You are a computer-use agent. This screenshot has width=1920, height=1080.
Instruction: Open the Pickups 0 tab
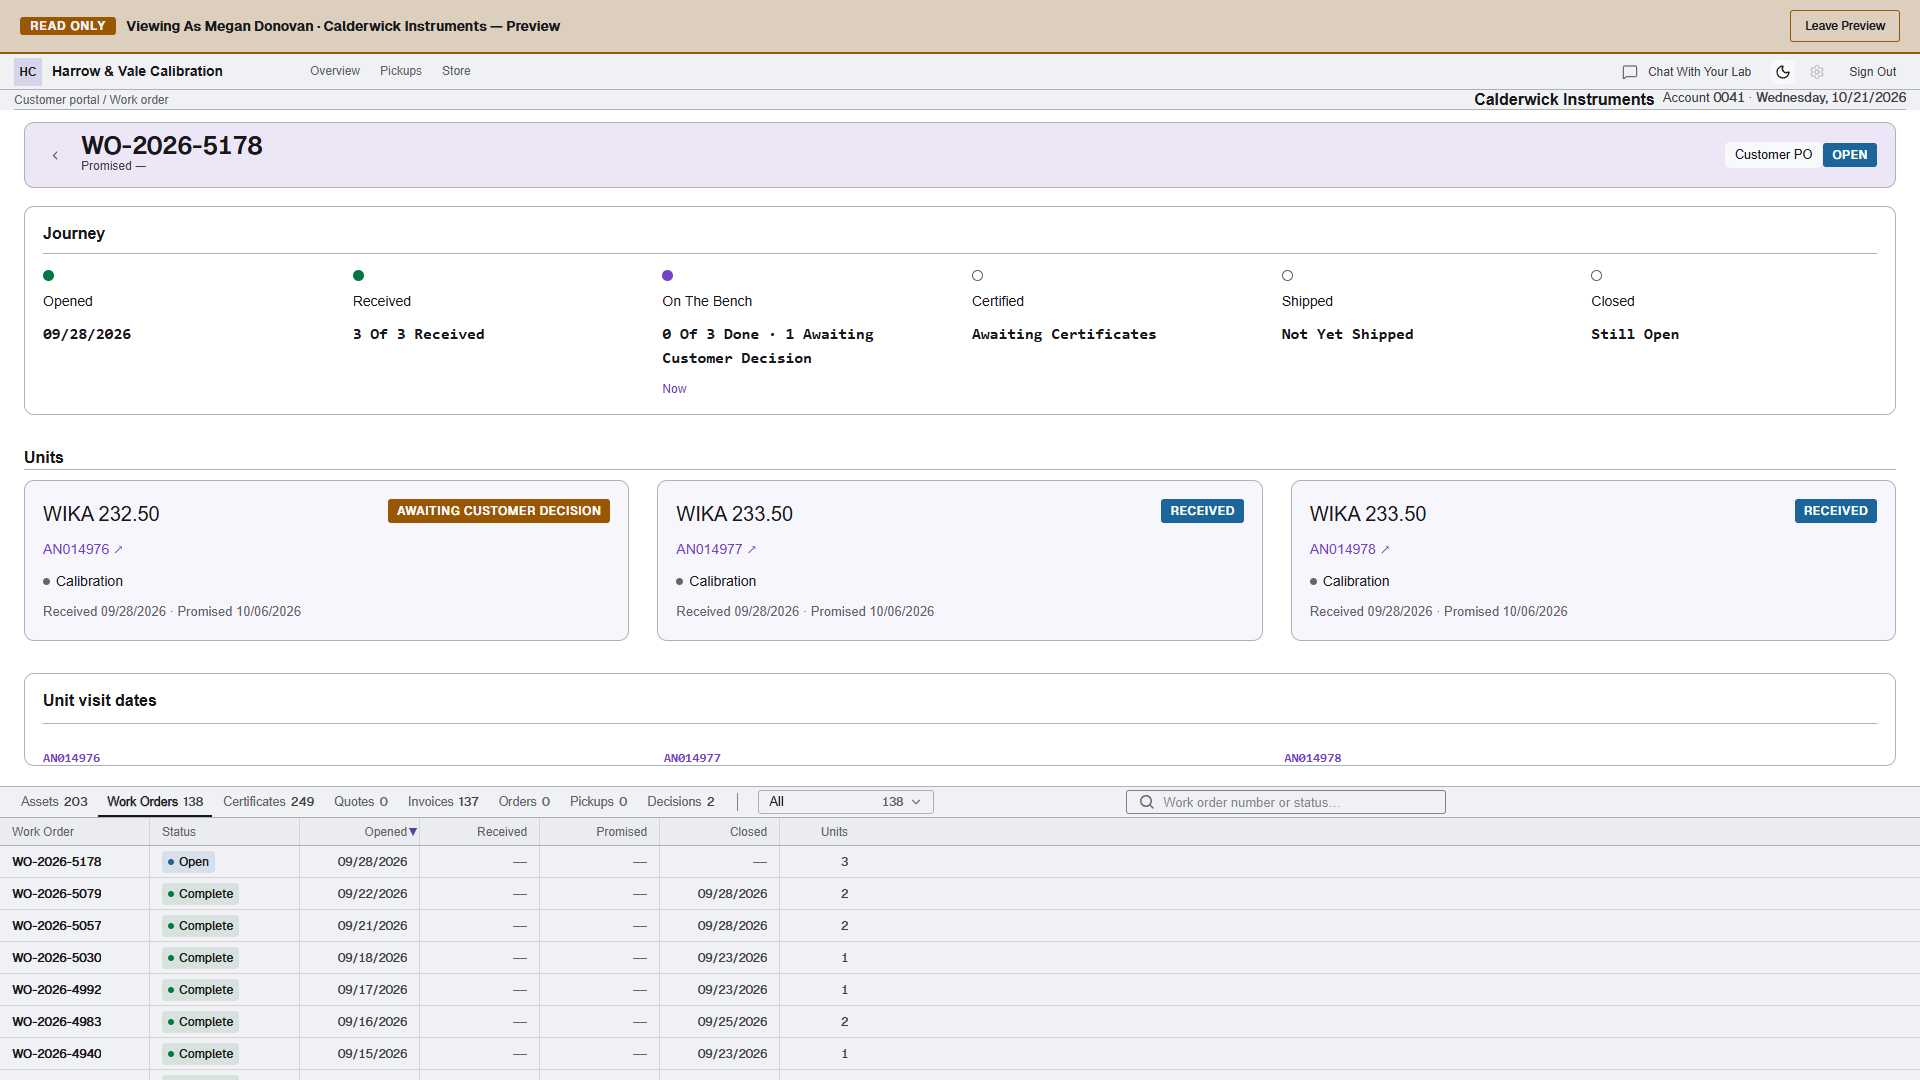pyautogui.click(x=599, y=802)
